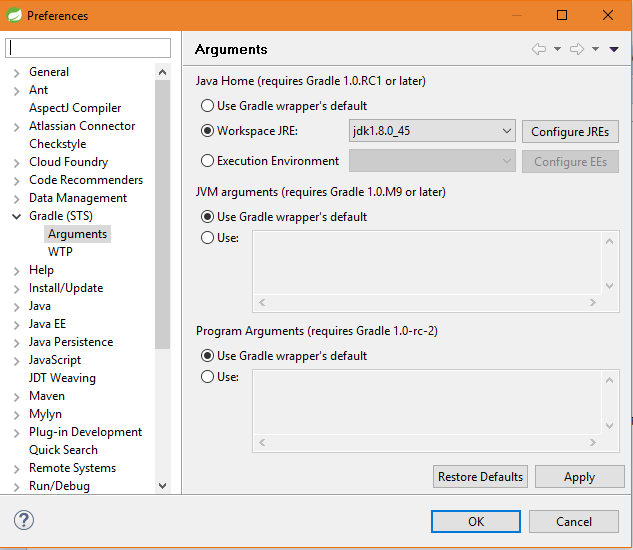Open the Execution Environment combo box
This screenshot has height=550, width=633.
click(x=432, y=161)
